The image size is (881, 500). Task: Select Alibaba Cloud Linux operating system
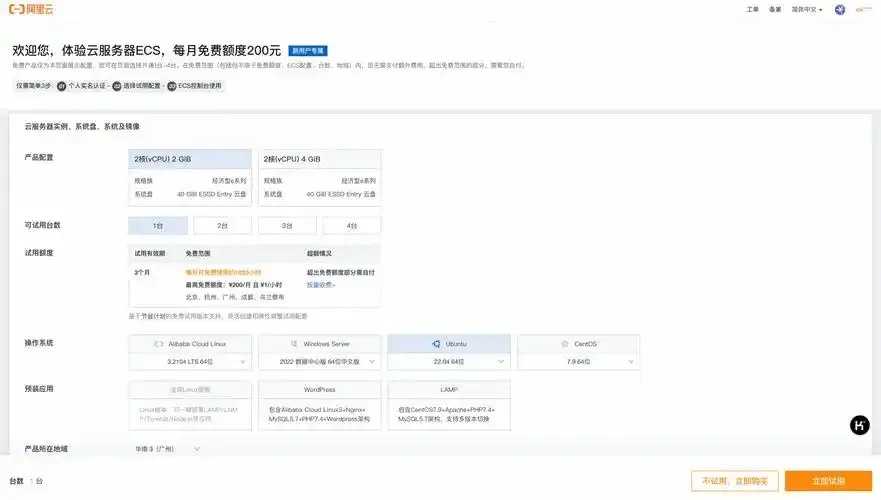tap(190, 344)
